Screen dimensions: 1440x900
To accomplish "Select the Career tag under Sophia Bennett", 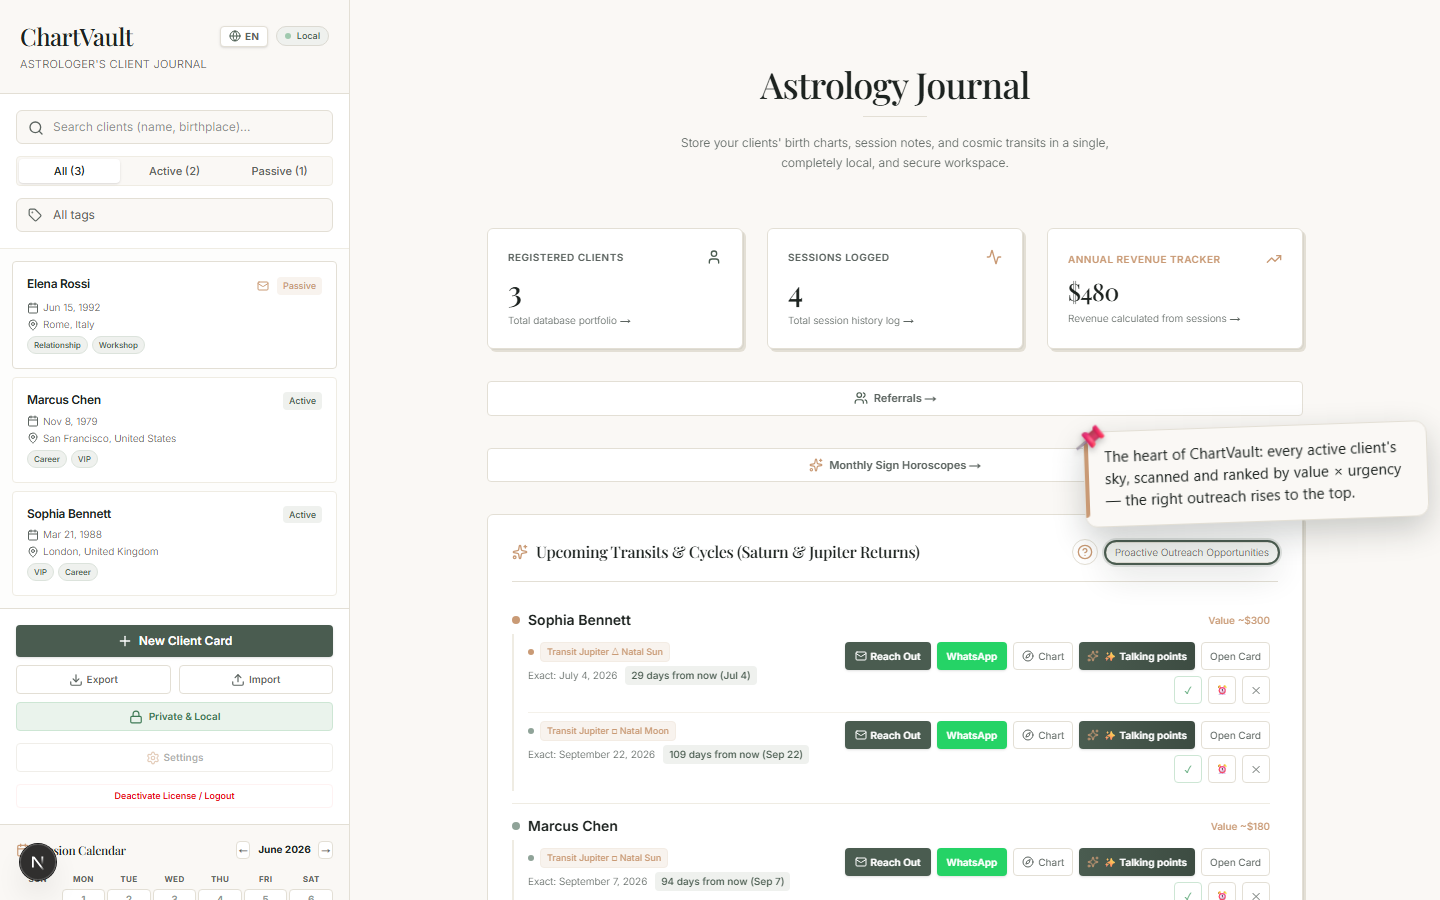I will [78, 572].
